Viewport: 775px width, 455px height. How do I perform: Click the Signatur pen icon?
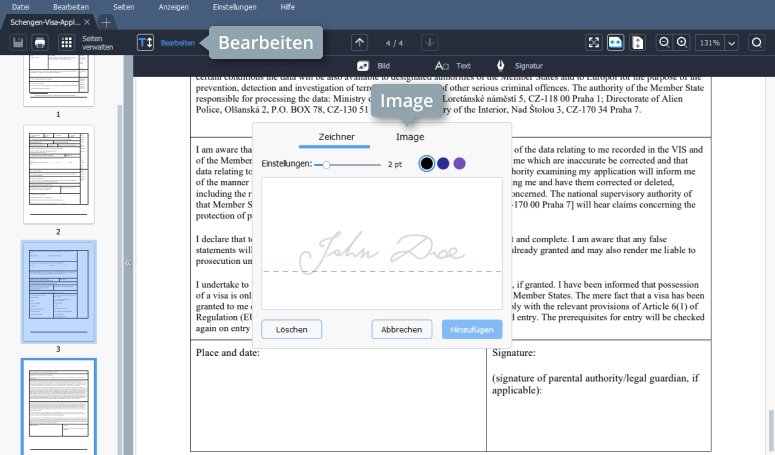(x=501, y=66)
